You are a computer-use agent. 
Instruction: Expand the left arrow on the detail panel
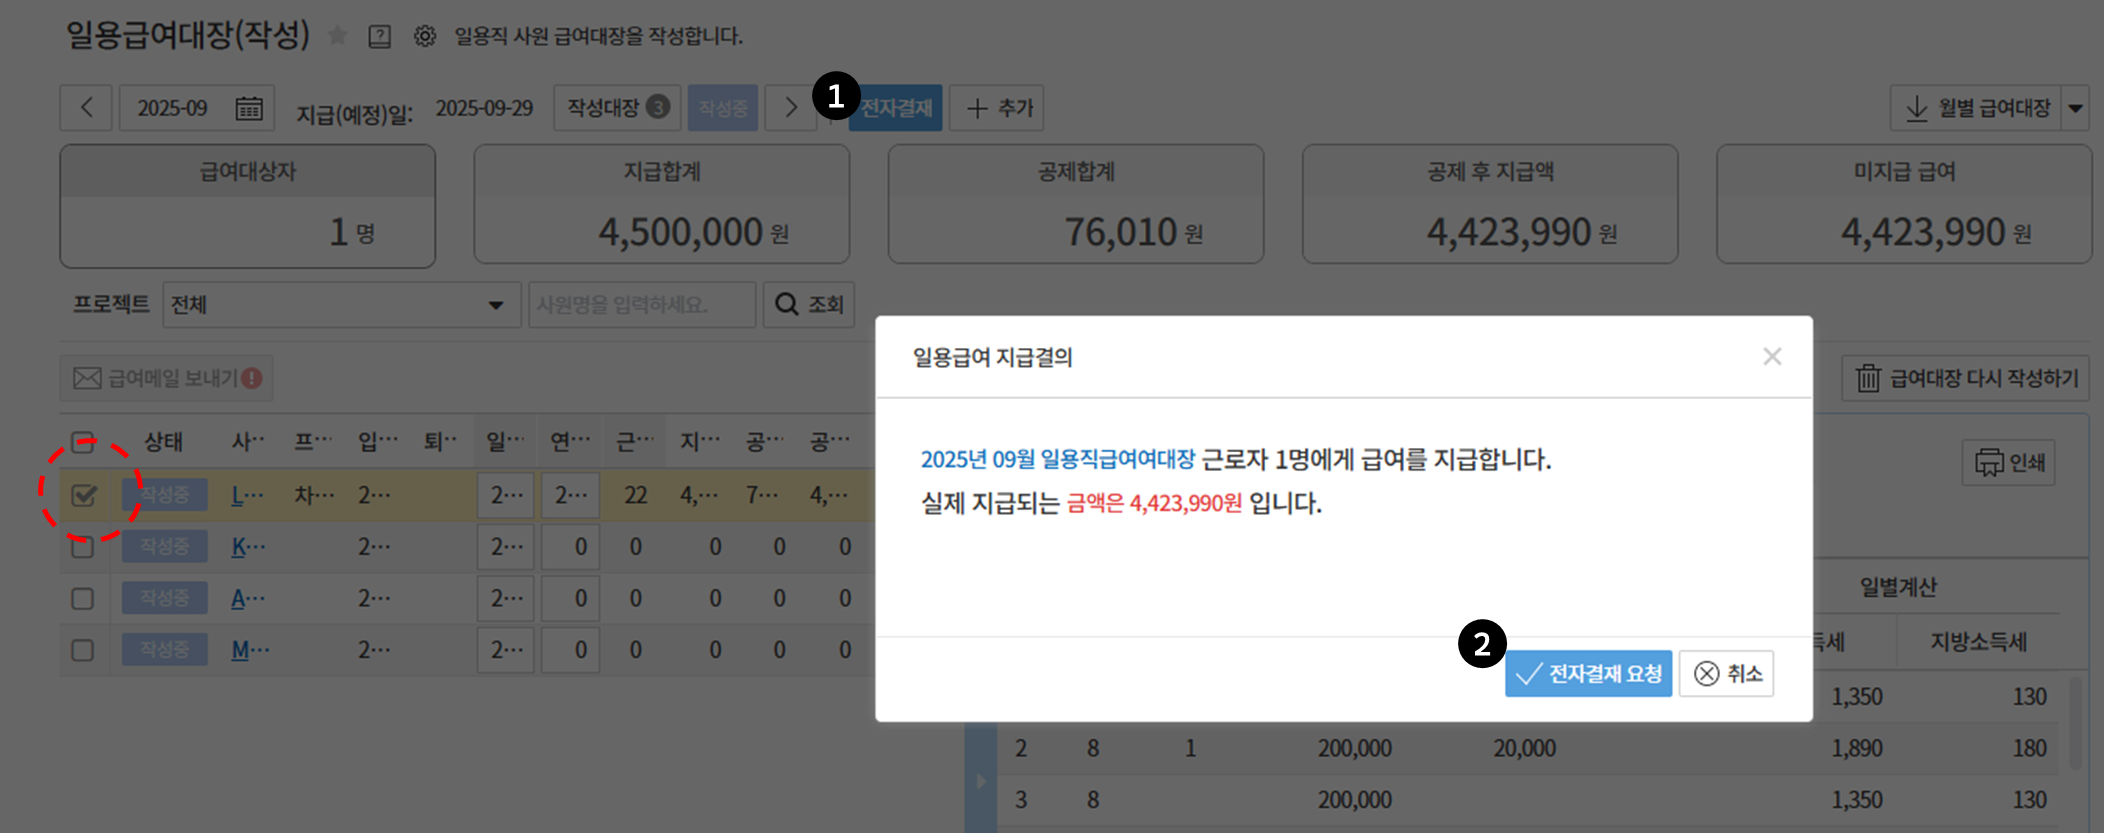pyautogui.click(x=981, y=781)
